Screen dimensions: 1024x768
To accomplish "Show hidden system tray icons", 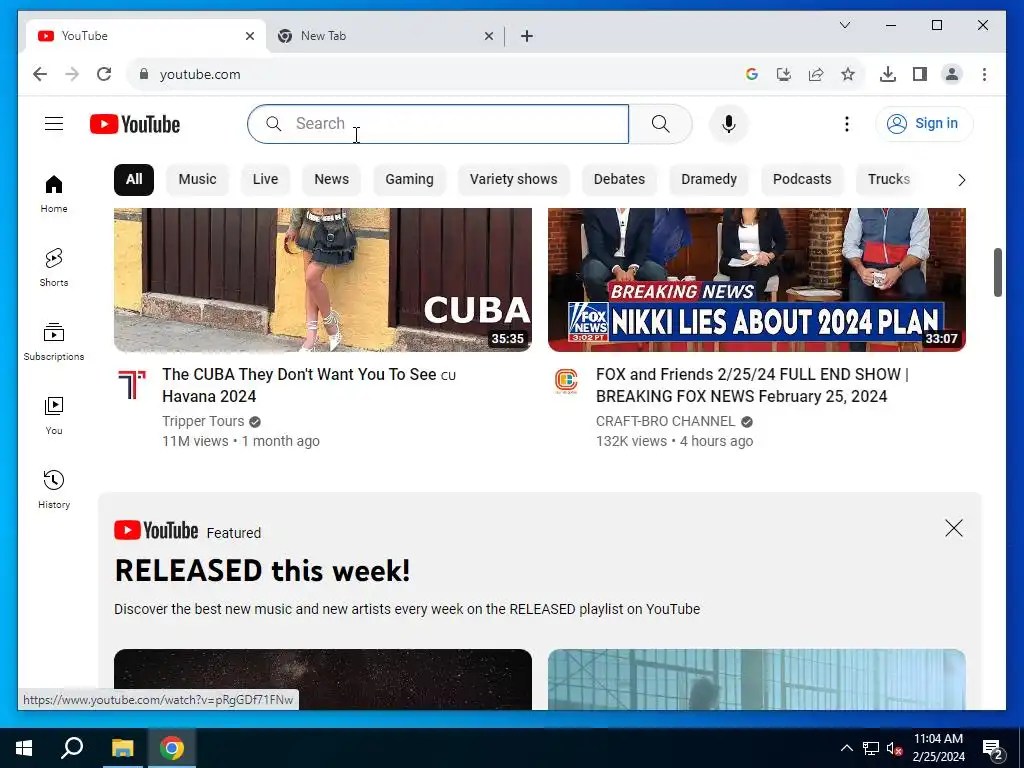I will 846,748.
